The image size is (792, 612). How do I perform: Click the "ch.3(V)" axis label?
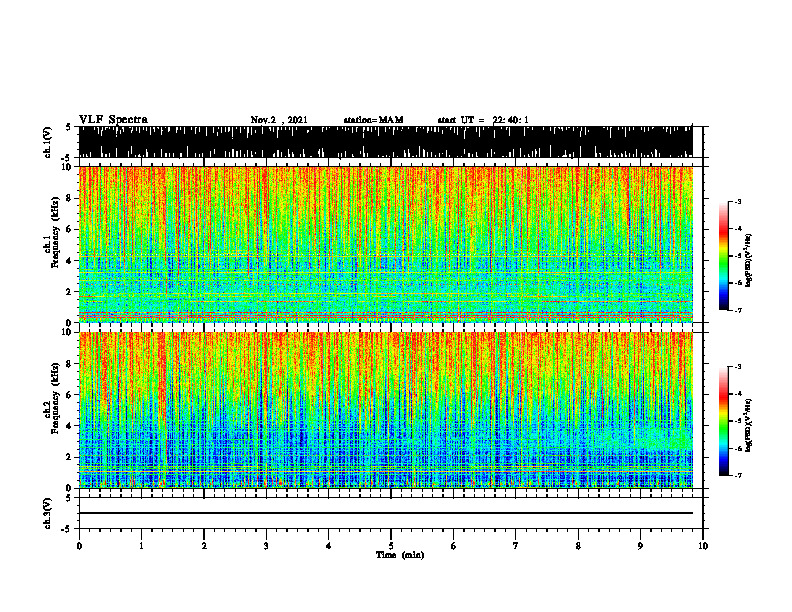tap(48, 513)
